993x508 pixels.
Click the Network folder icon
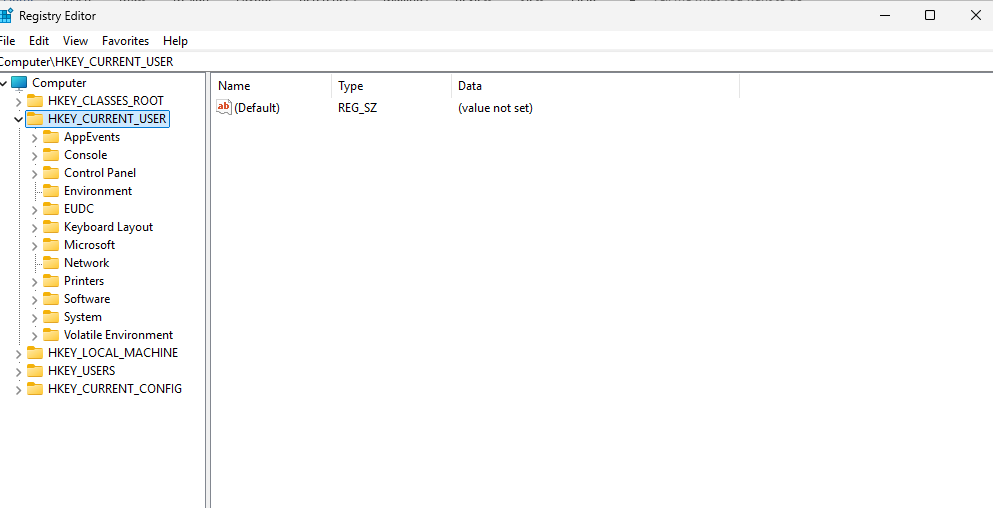point(51,263)
